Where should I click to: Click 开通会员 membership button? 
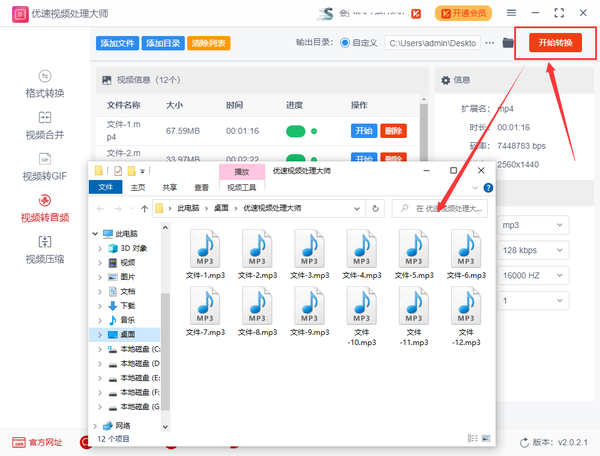click(463, 13)
